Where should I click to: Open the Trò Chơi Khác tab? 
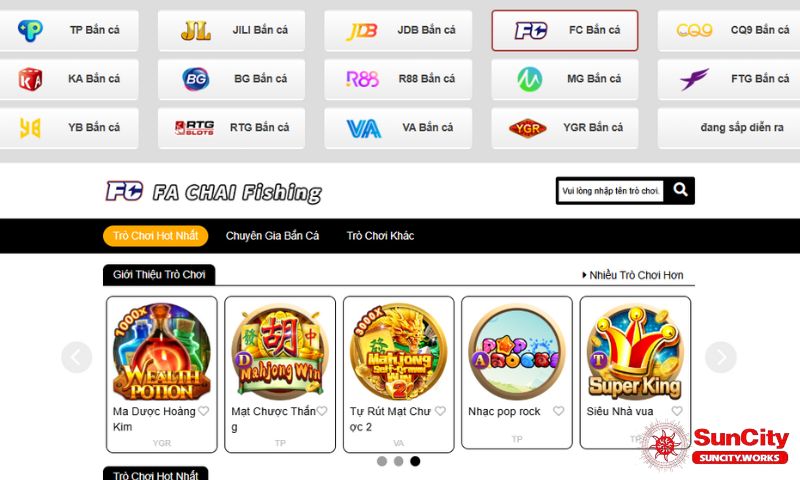coord(380,236)
